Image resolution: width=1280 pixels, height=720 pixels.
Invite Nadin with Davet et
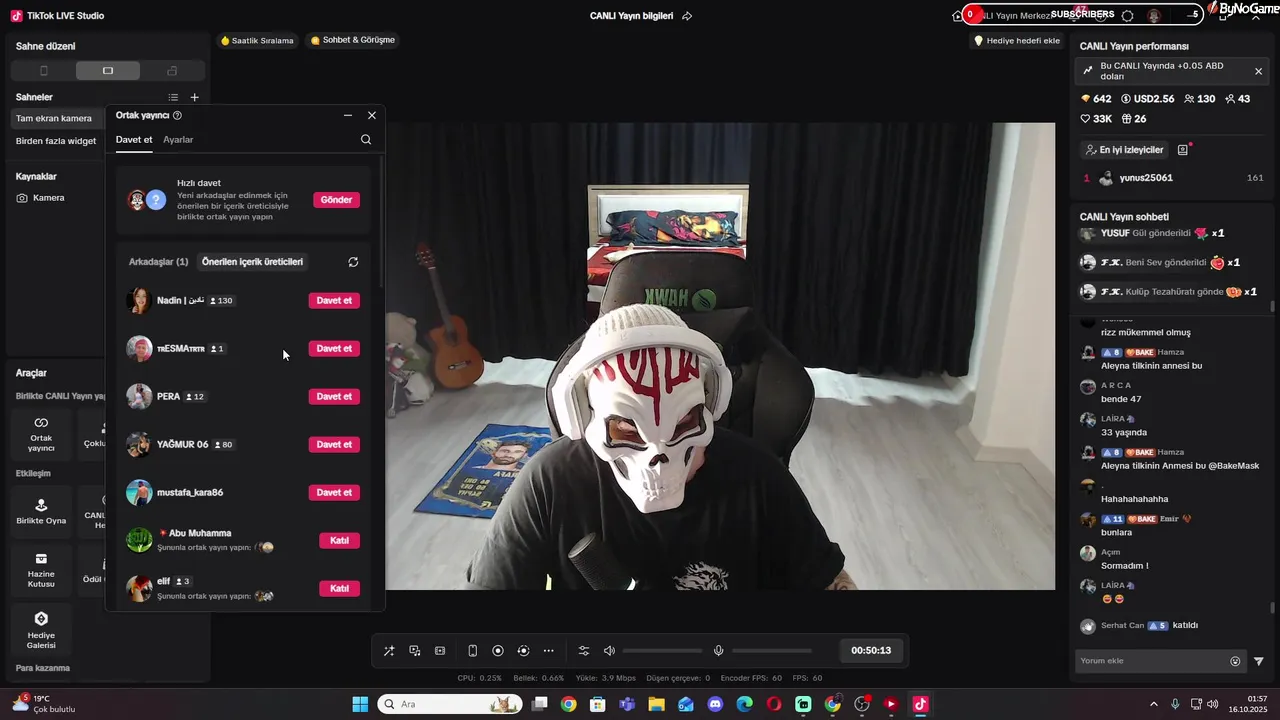(334, 301)
